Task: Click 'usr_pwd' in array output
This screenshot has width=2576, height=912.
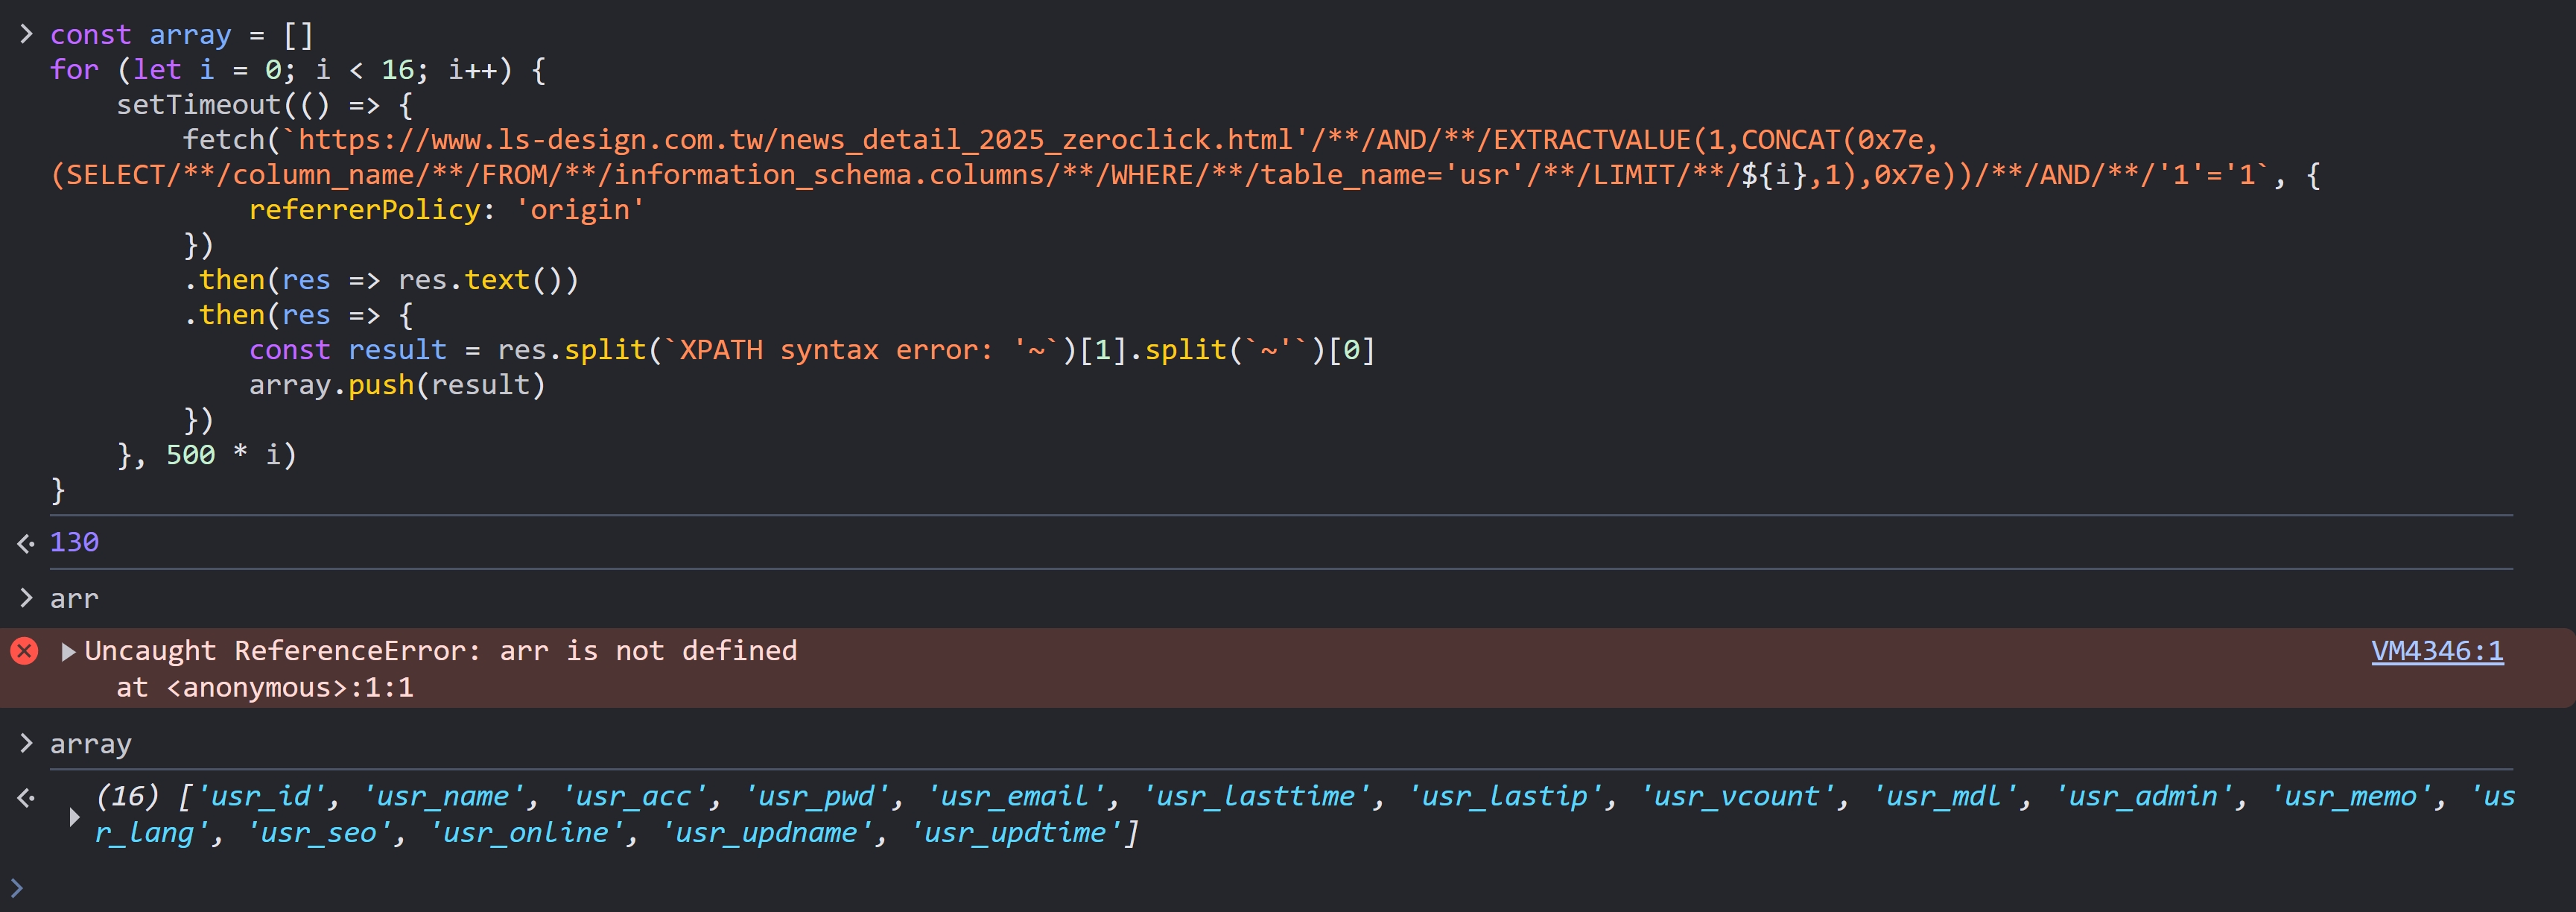Action: 817,796
